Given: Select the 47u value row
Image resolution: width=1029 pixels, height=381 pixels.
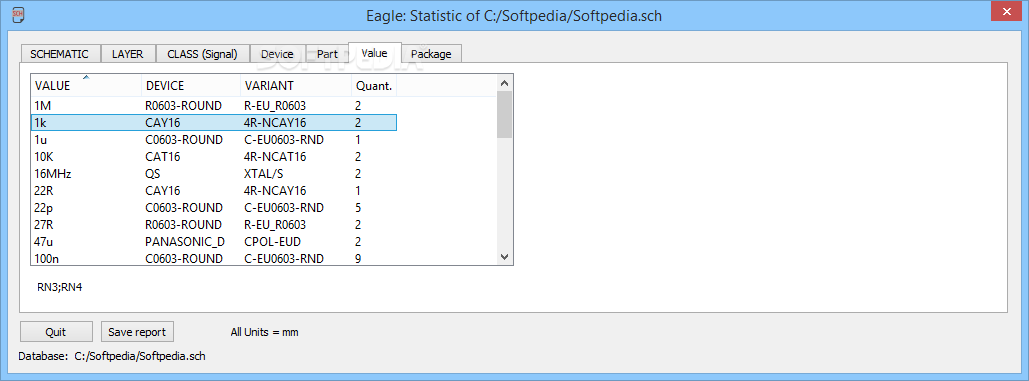Looking at the screenshot, I should pyautogui.click(x=214, y=241).
